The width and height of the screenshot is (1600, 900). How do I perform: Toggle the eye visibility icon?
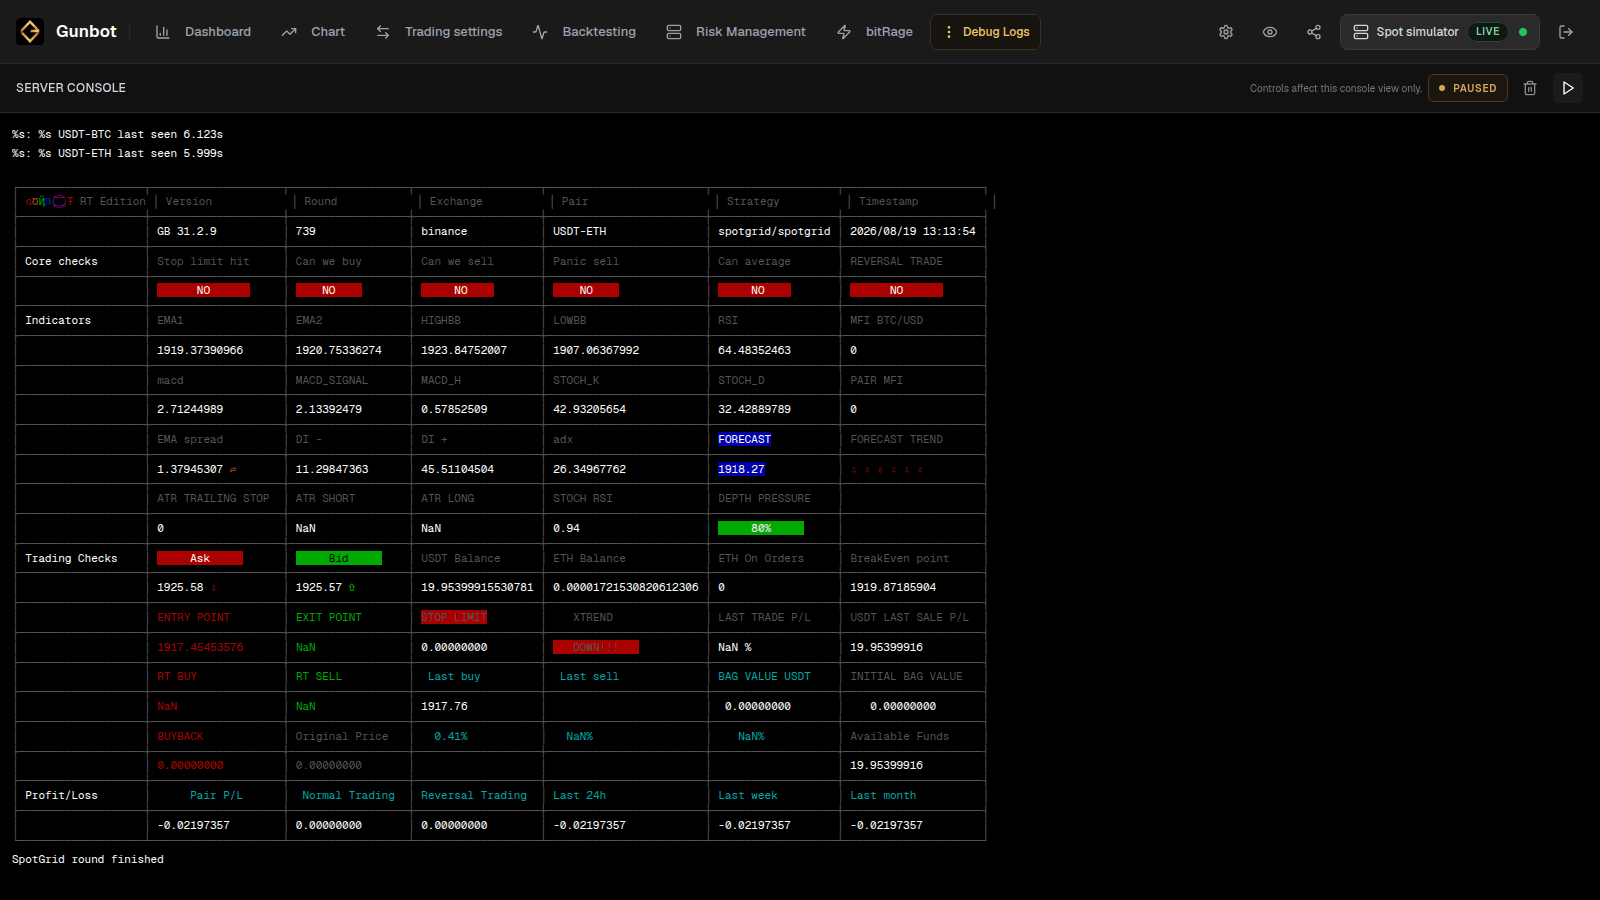[1270, 32]
